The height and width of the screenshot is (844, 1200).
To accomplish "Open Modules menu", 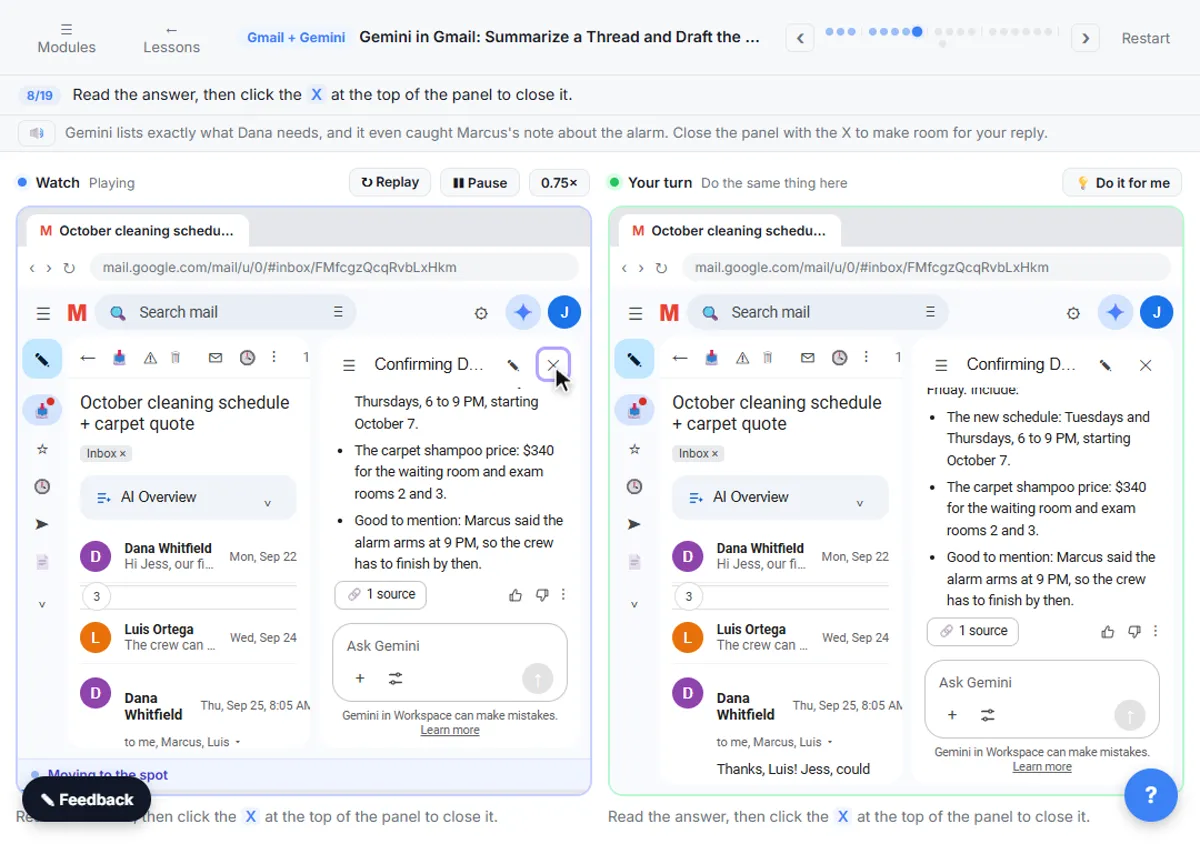I will pos(66,38).
